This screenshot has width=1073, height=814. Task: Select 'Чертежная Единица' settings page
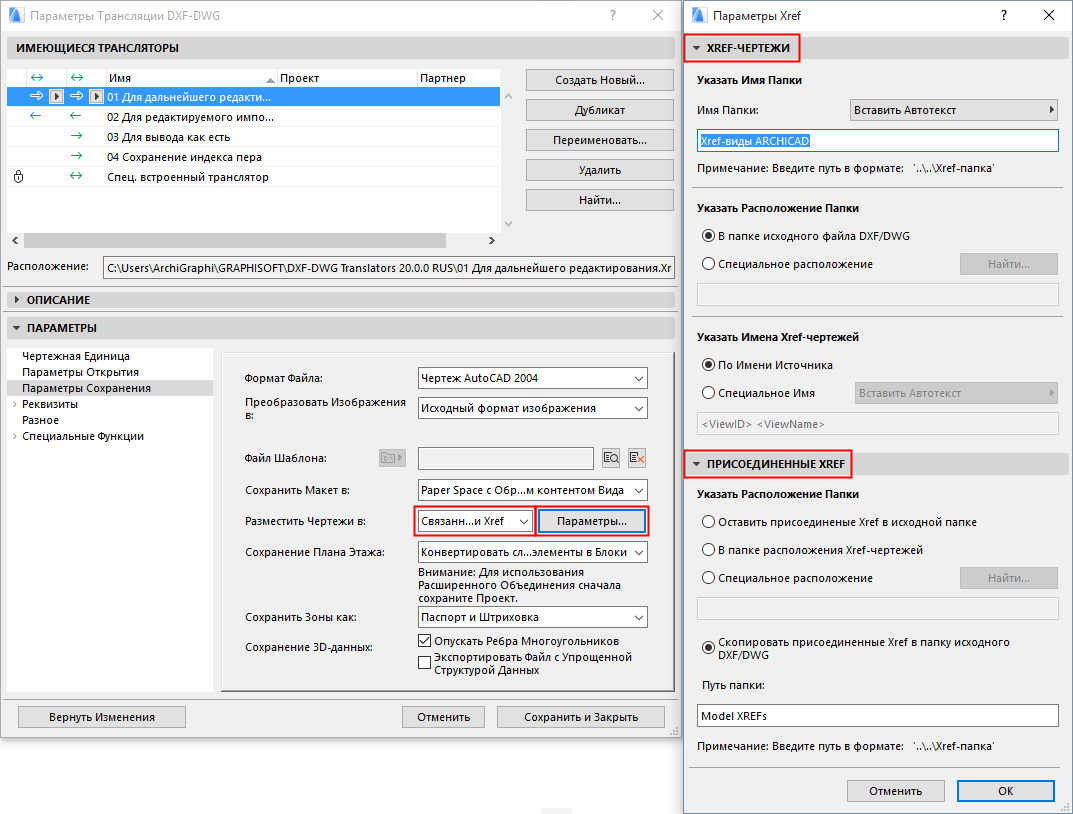pyautogui.click(x=75, y=356)
